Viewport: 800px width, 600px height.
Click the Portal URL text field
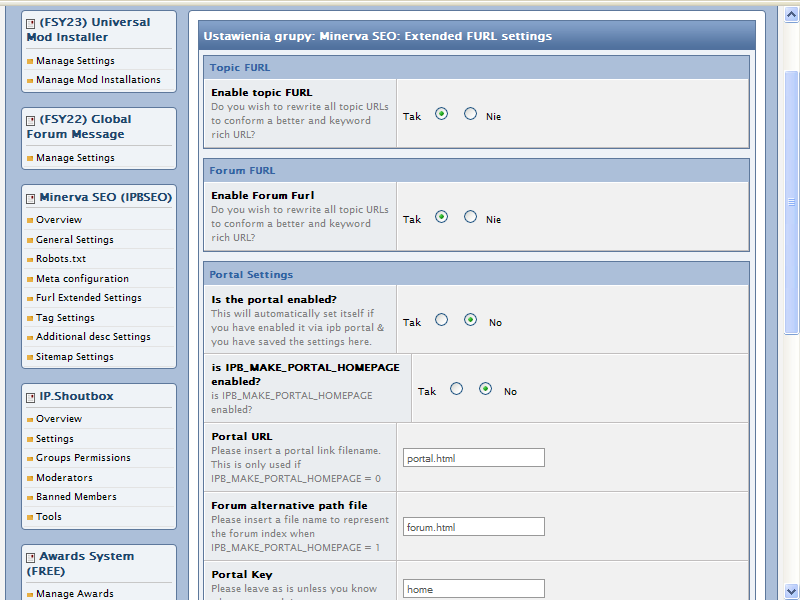pos(474,458)
